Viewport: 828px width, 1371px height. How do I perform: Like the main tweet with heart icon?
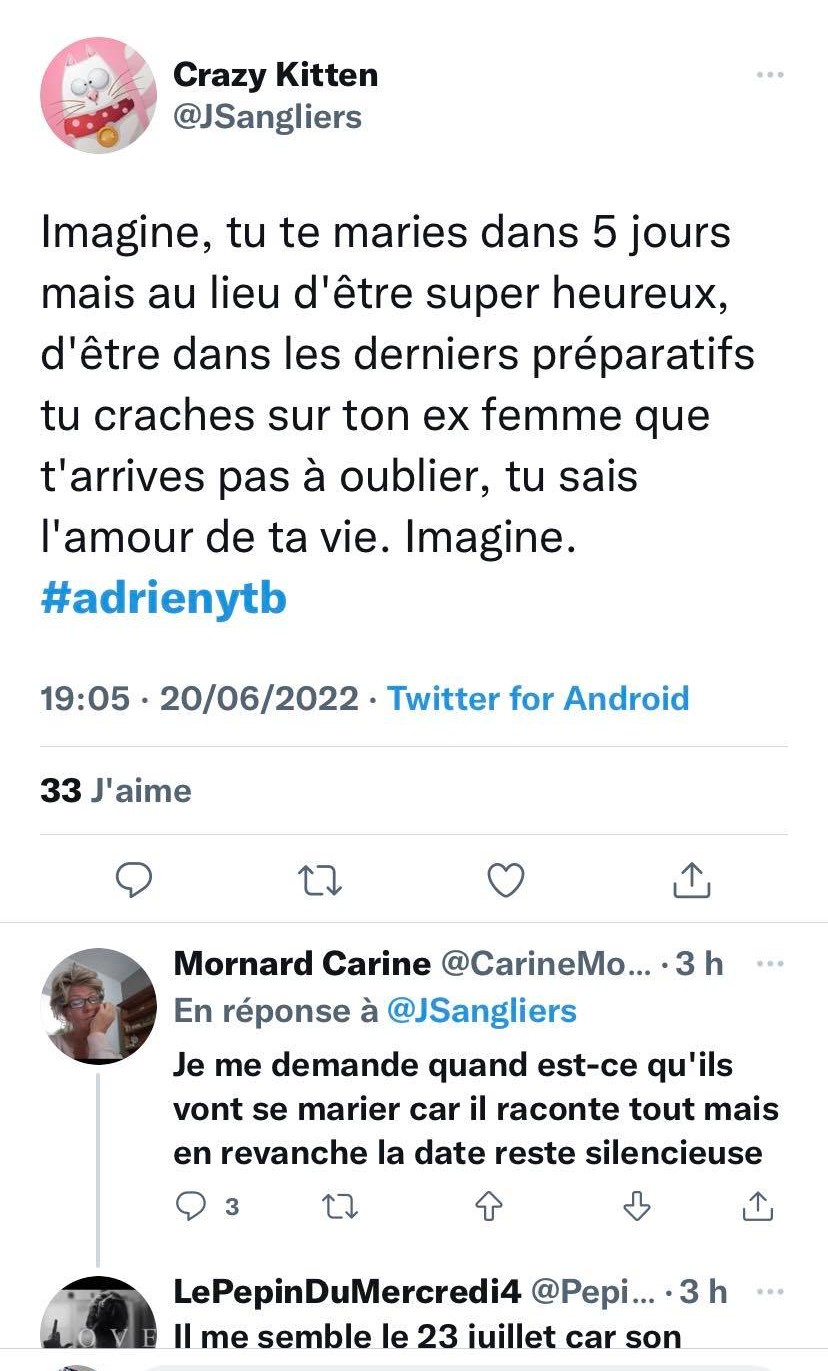pyautogui.click(x=506, y=879)
